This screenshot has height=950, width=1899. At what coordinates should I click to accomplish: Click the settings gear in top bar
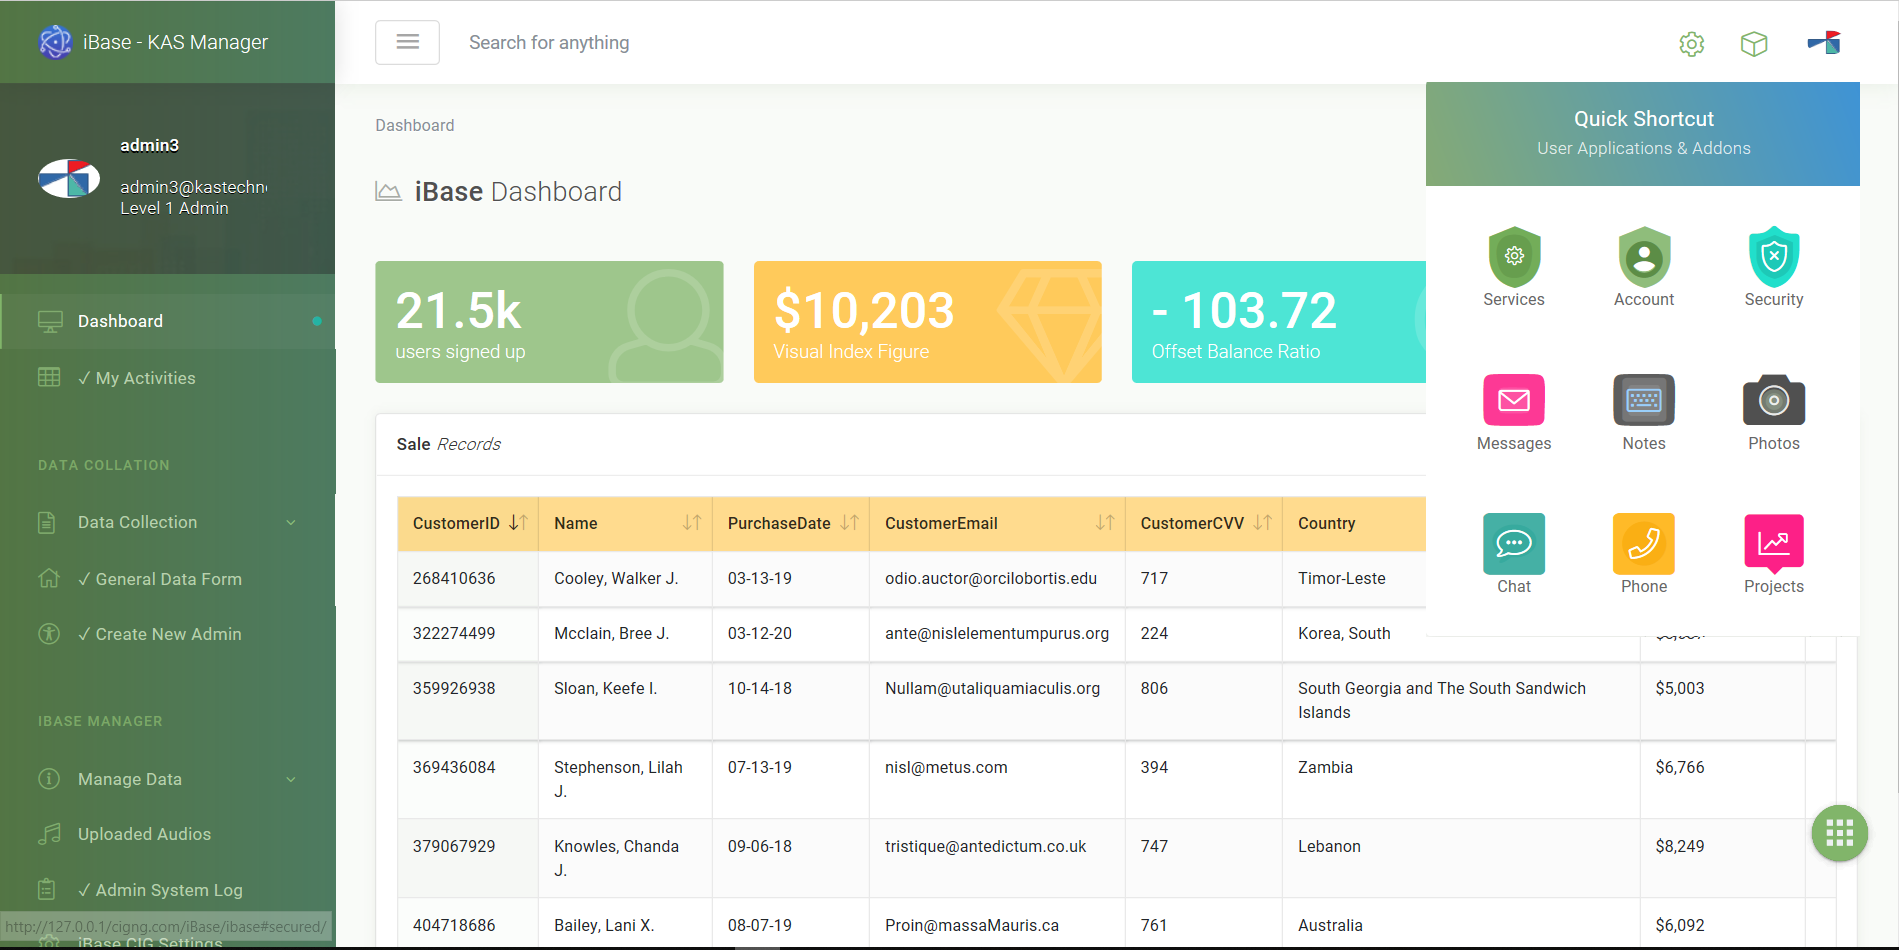1691,44
